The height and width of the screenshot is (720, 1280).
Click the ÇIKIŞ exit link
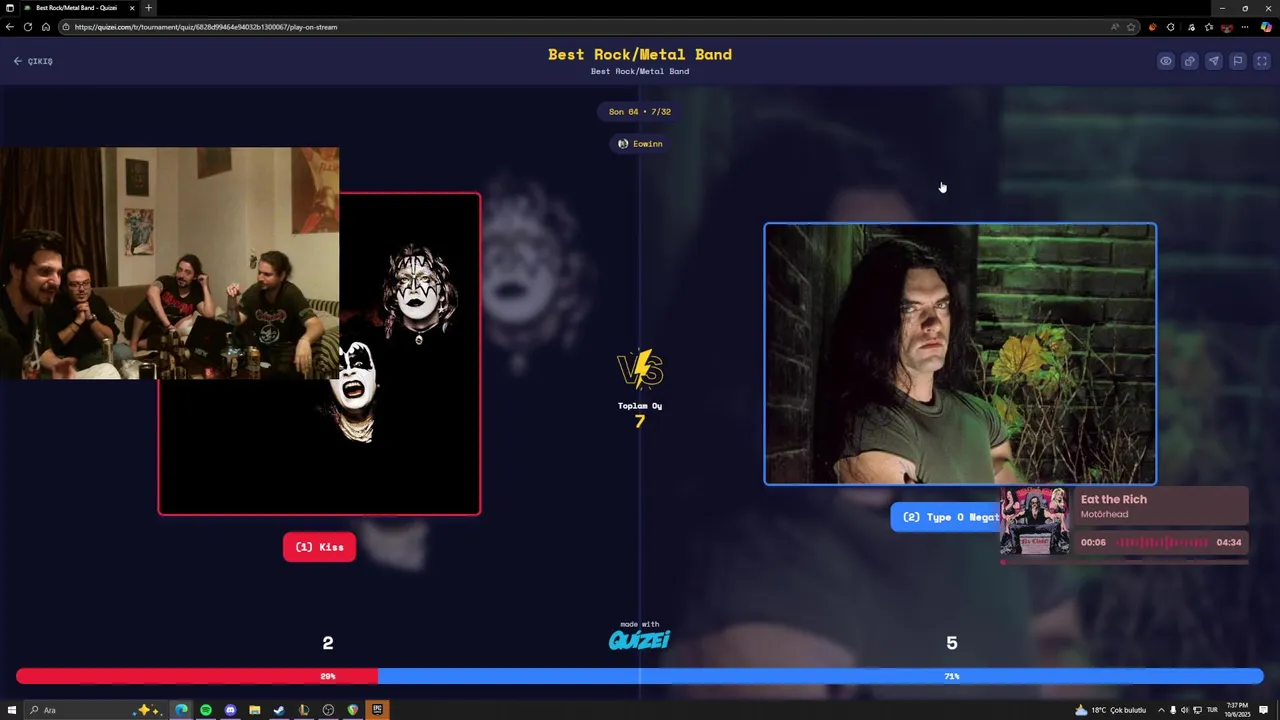pyautogui.click(x=33, y=61)
